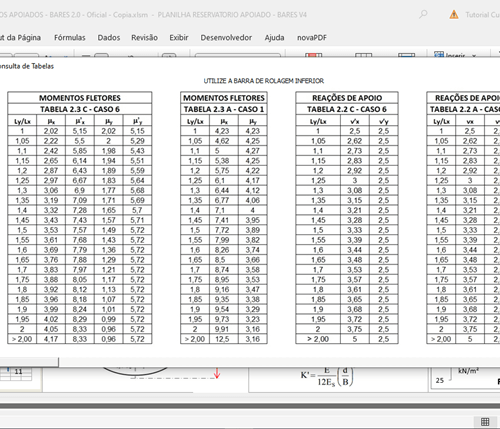Click the 'REAÇÕES DE APOIO' header above Tabela 2.2 C

coord(347,98)
